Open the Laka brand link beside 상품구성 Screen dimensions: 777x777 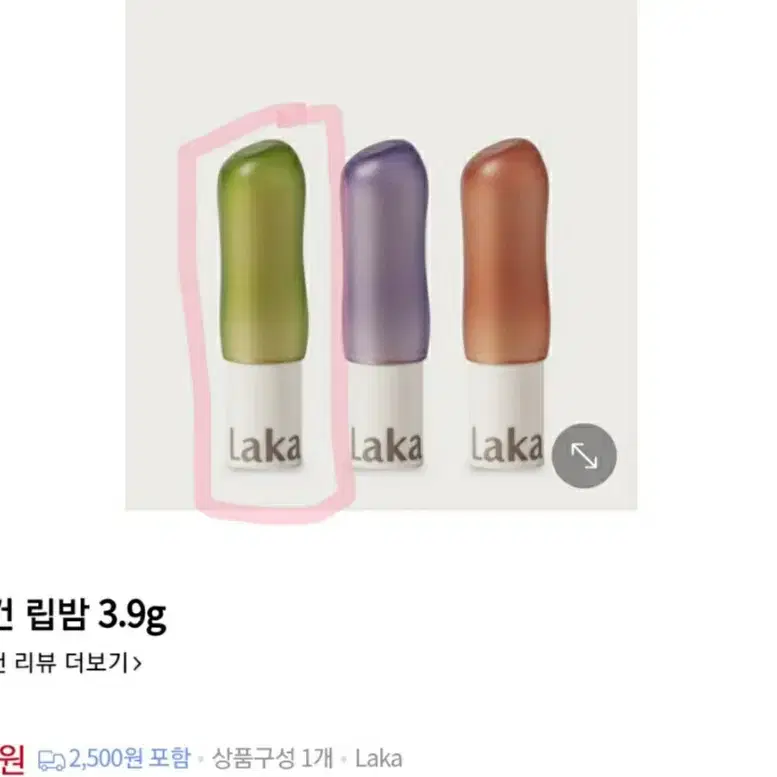379,759
